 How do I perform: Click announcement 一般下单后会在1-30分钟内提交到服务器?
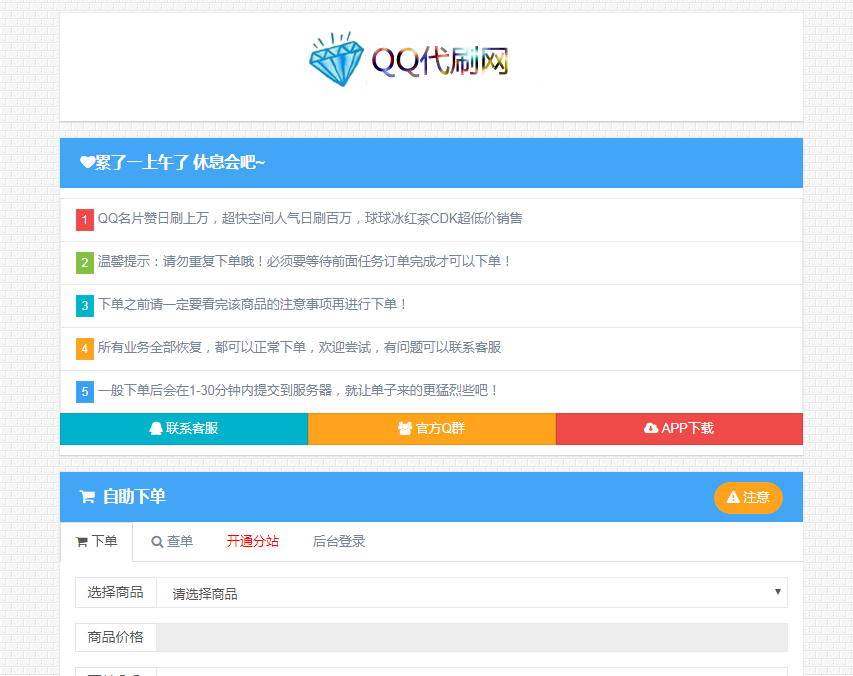tap(298, 390)
